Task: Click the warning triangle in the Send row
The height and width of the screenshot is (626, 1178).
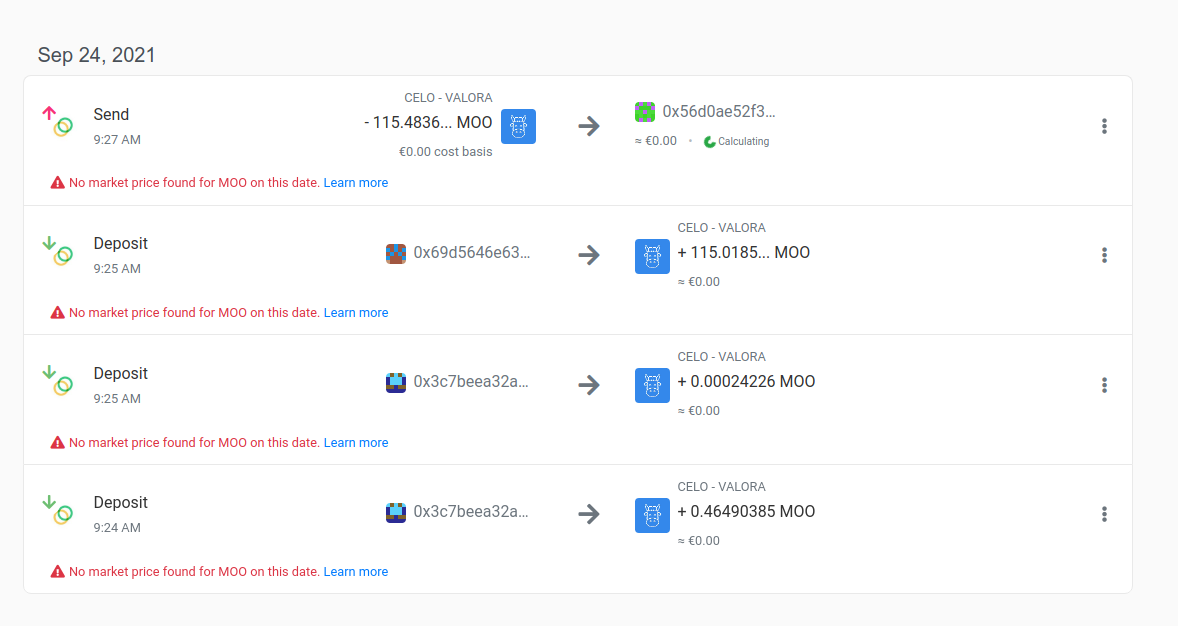Action: (x=57, y=183)
